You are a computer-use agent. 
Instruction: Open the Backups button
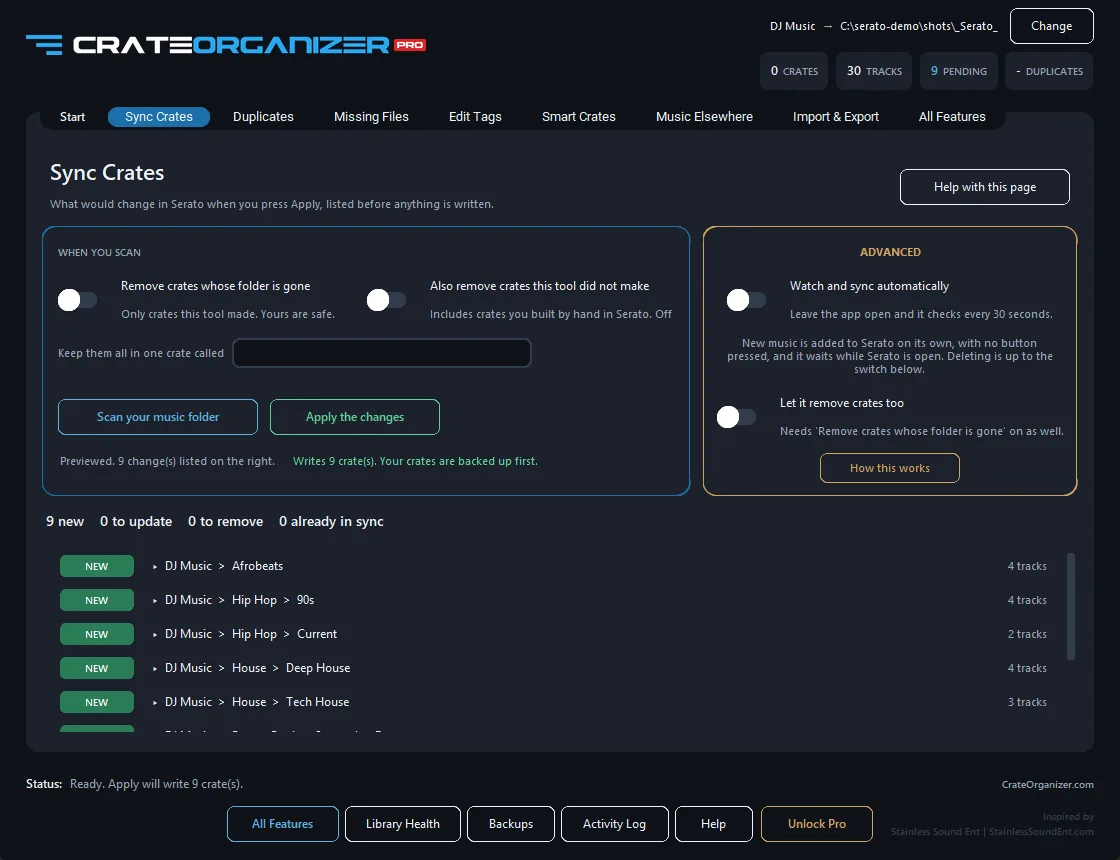pyautogui.click(x=511, y=824)
